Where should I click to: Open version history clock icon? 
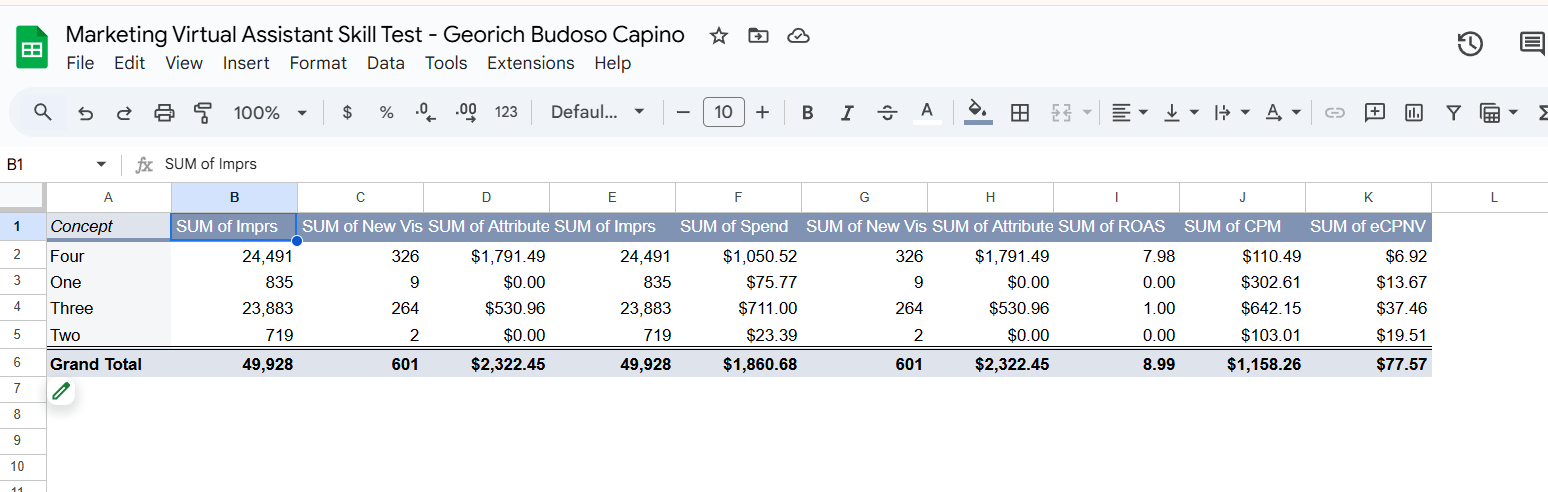point(1469,44)
